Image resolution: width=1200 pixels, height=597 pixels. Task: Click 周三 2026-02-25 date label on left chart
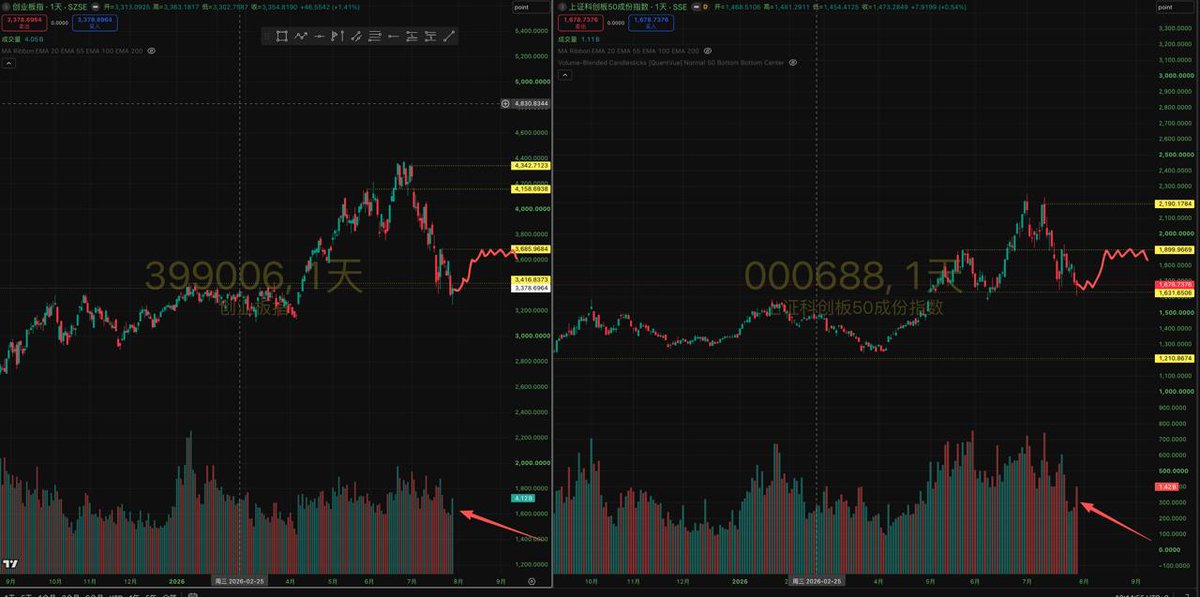(x=239, y=580)
